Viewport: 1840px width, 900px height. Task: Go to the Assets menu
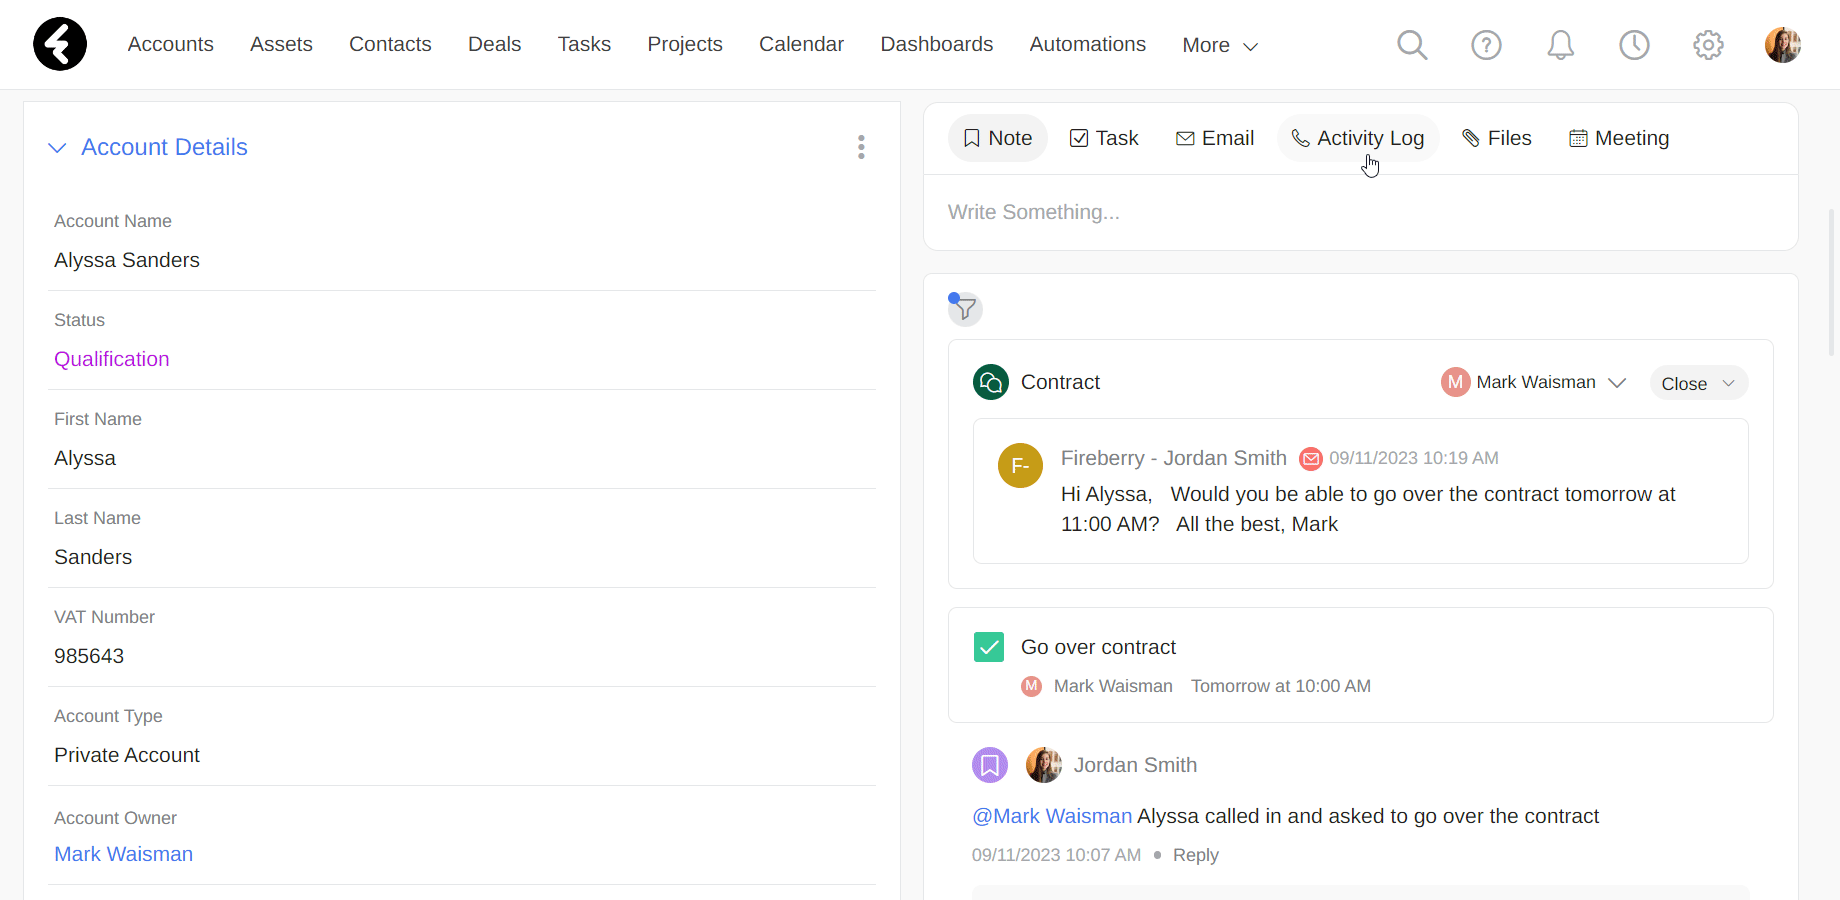[x=281, y=44]
